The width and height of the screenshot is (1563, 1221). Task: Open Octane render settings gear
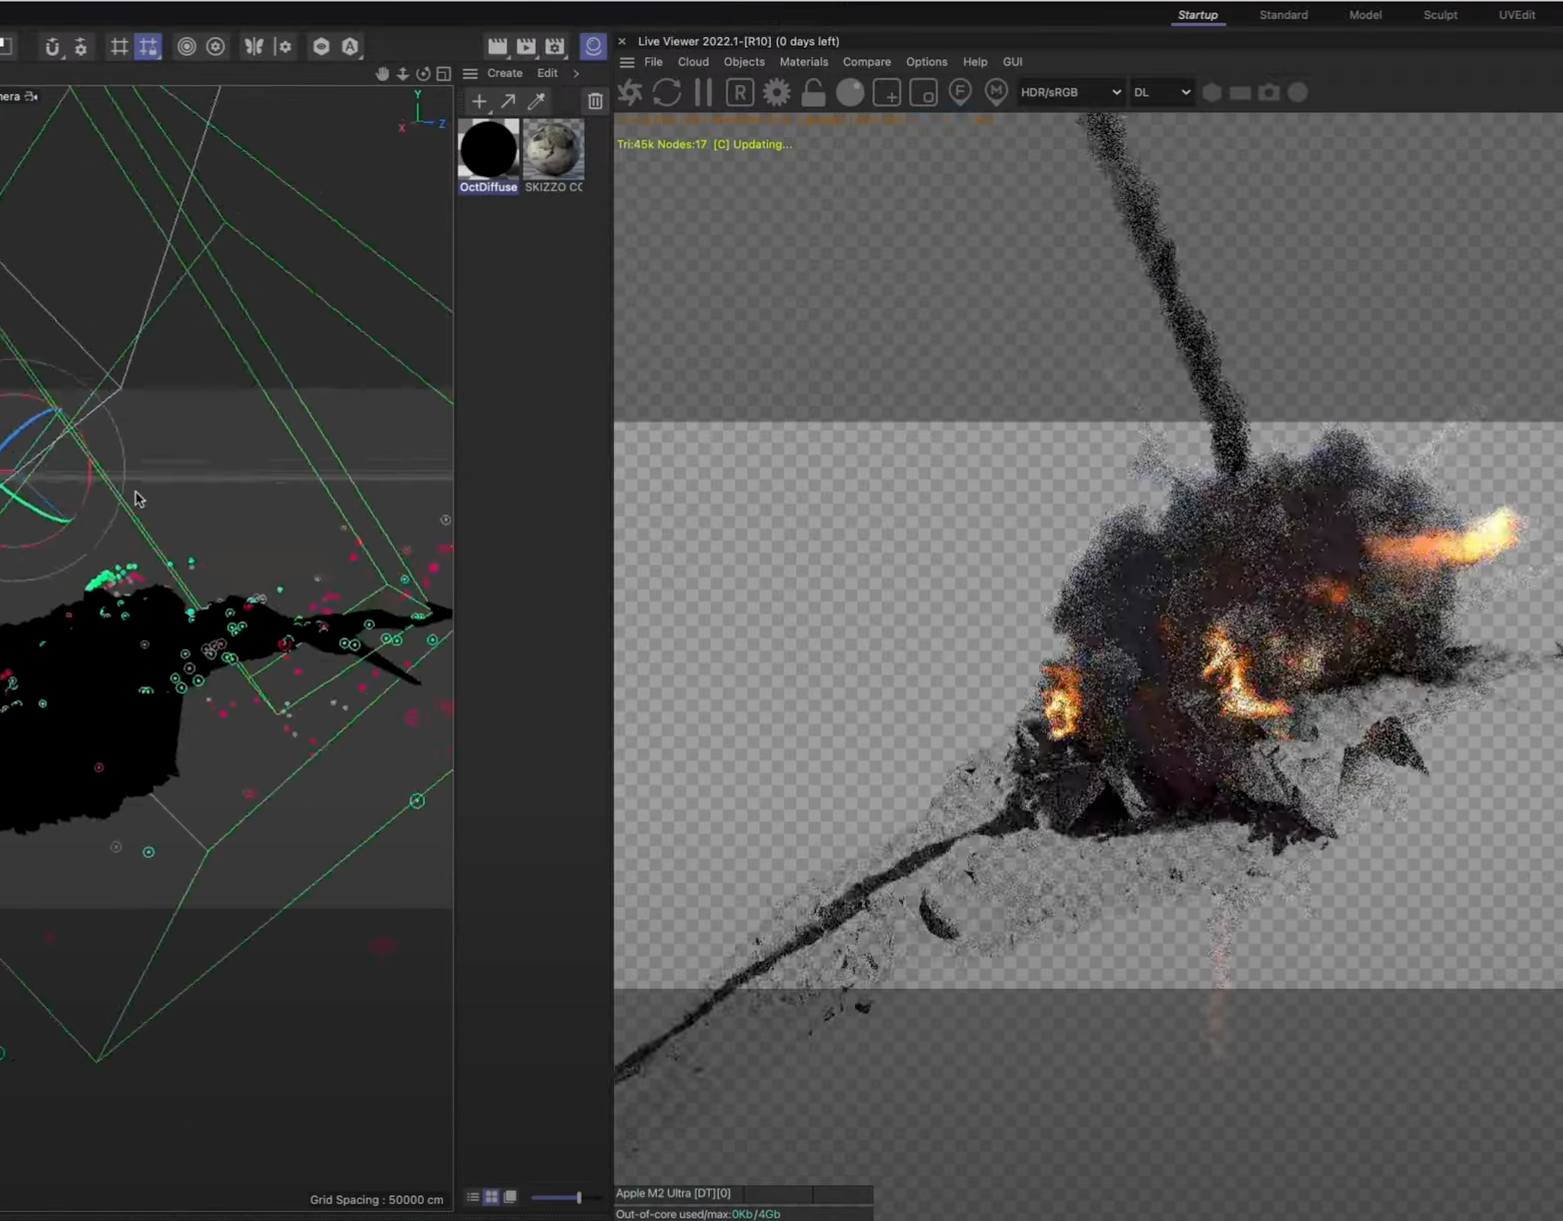coord(776,93)
